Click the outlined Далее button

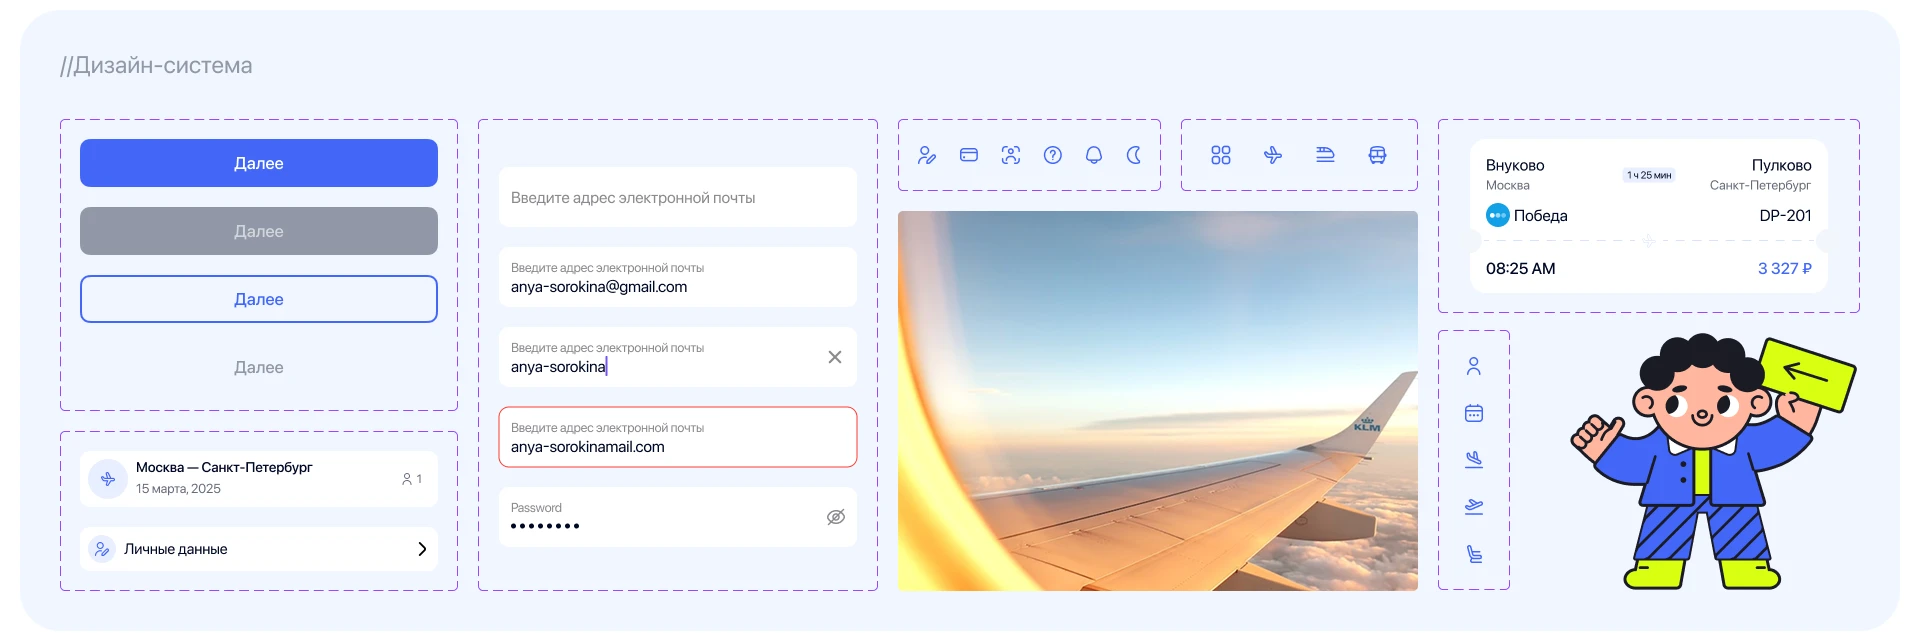point(259,299)
